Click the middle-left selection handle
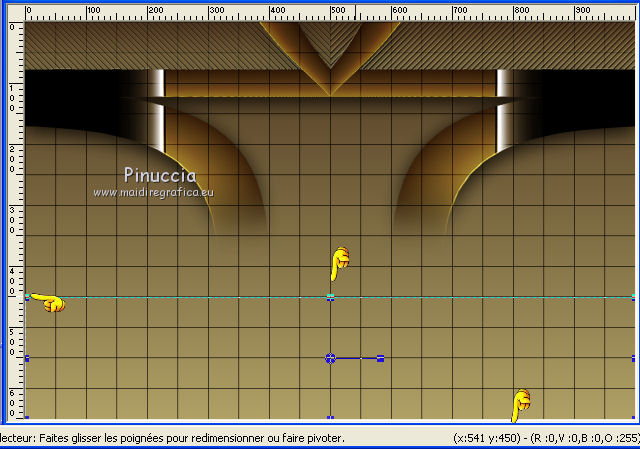640x449 pixels. pos(27,358)
